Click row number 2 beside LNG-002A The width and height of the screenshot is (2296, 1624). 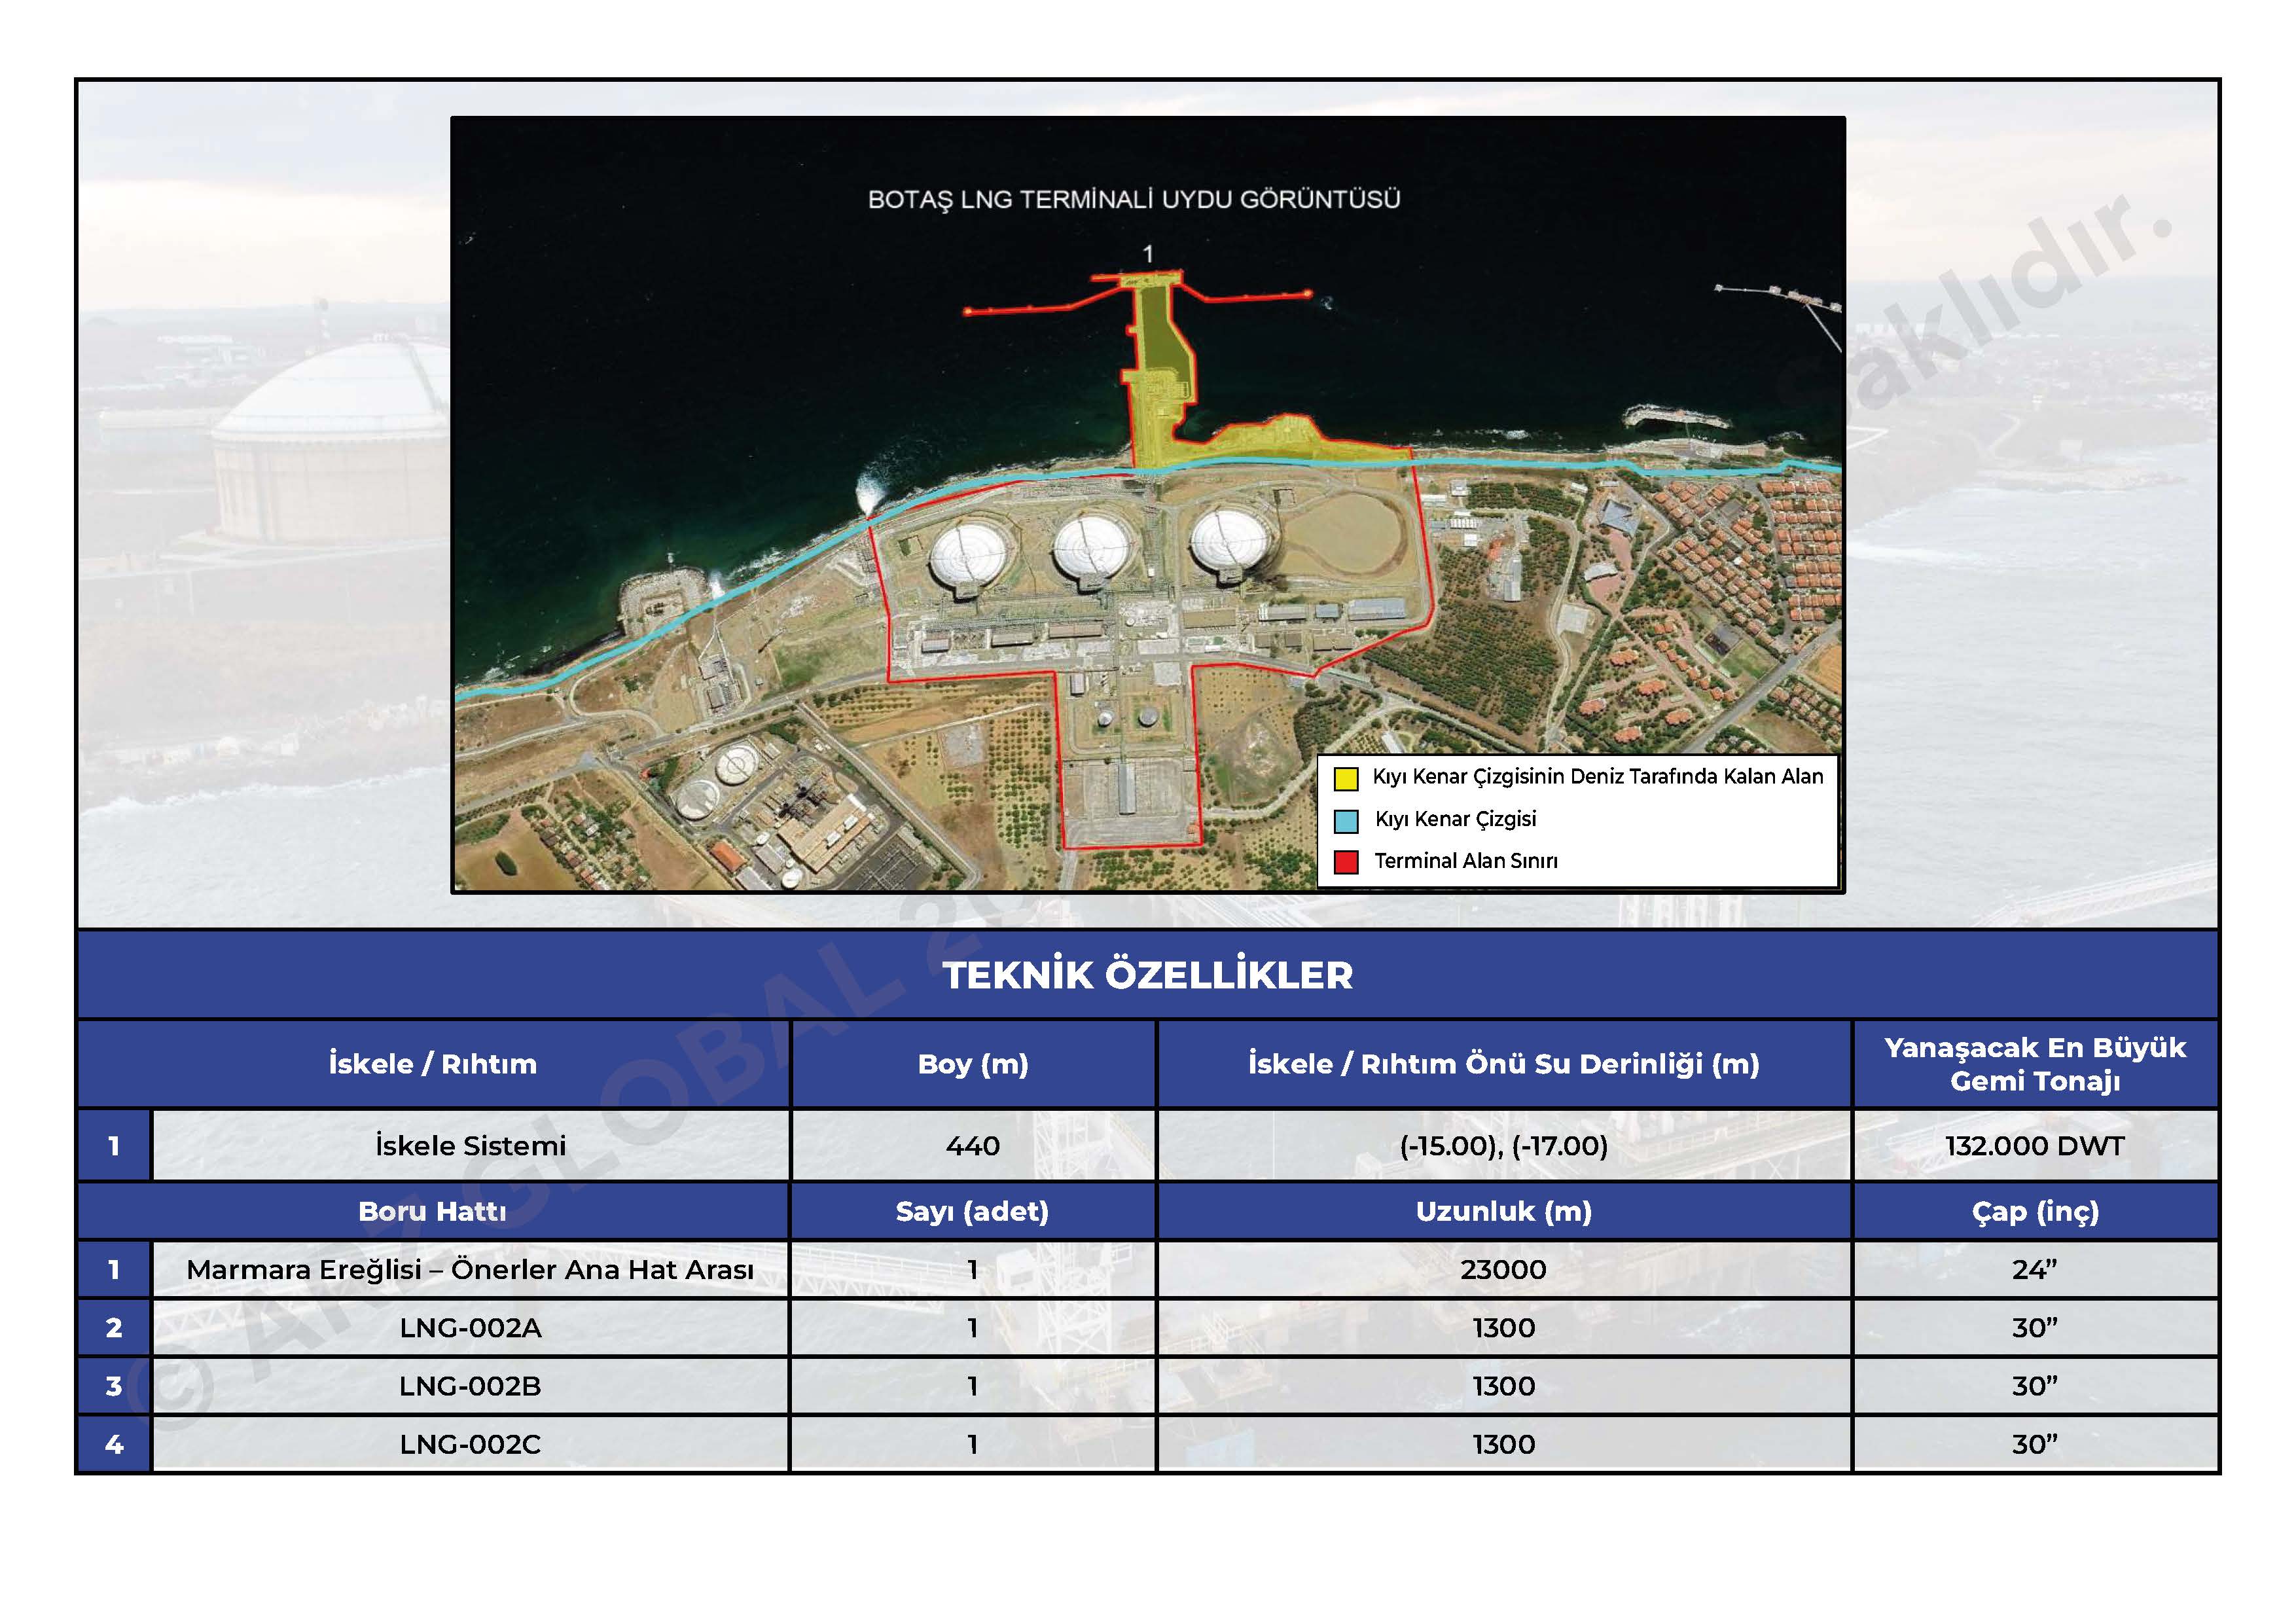pyautogui.click(x=114, y=1328)
